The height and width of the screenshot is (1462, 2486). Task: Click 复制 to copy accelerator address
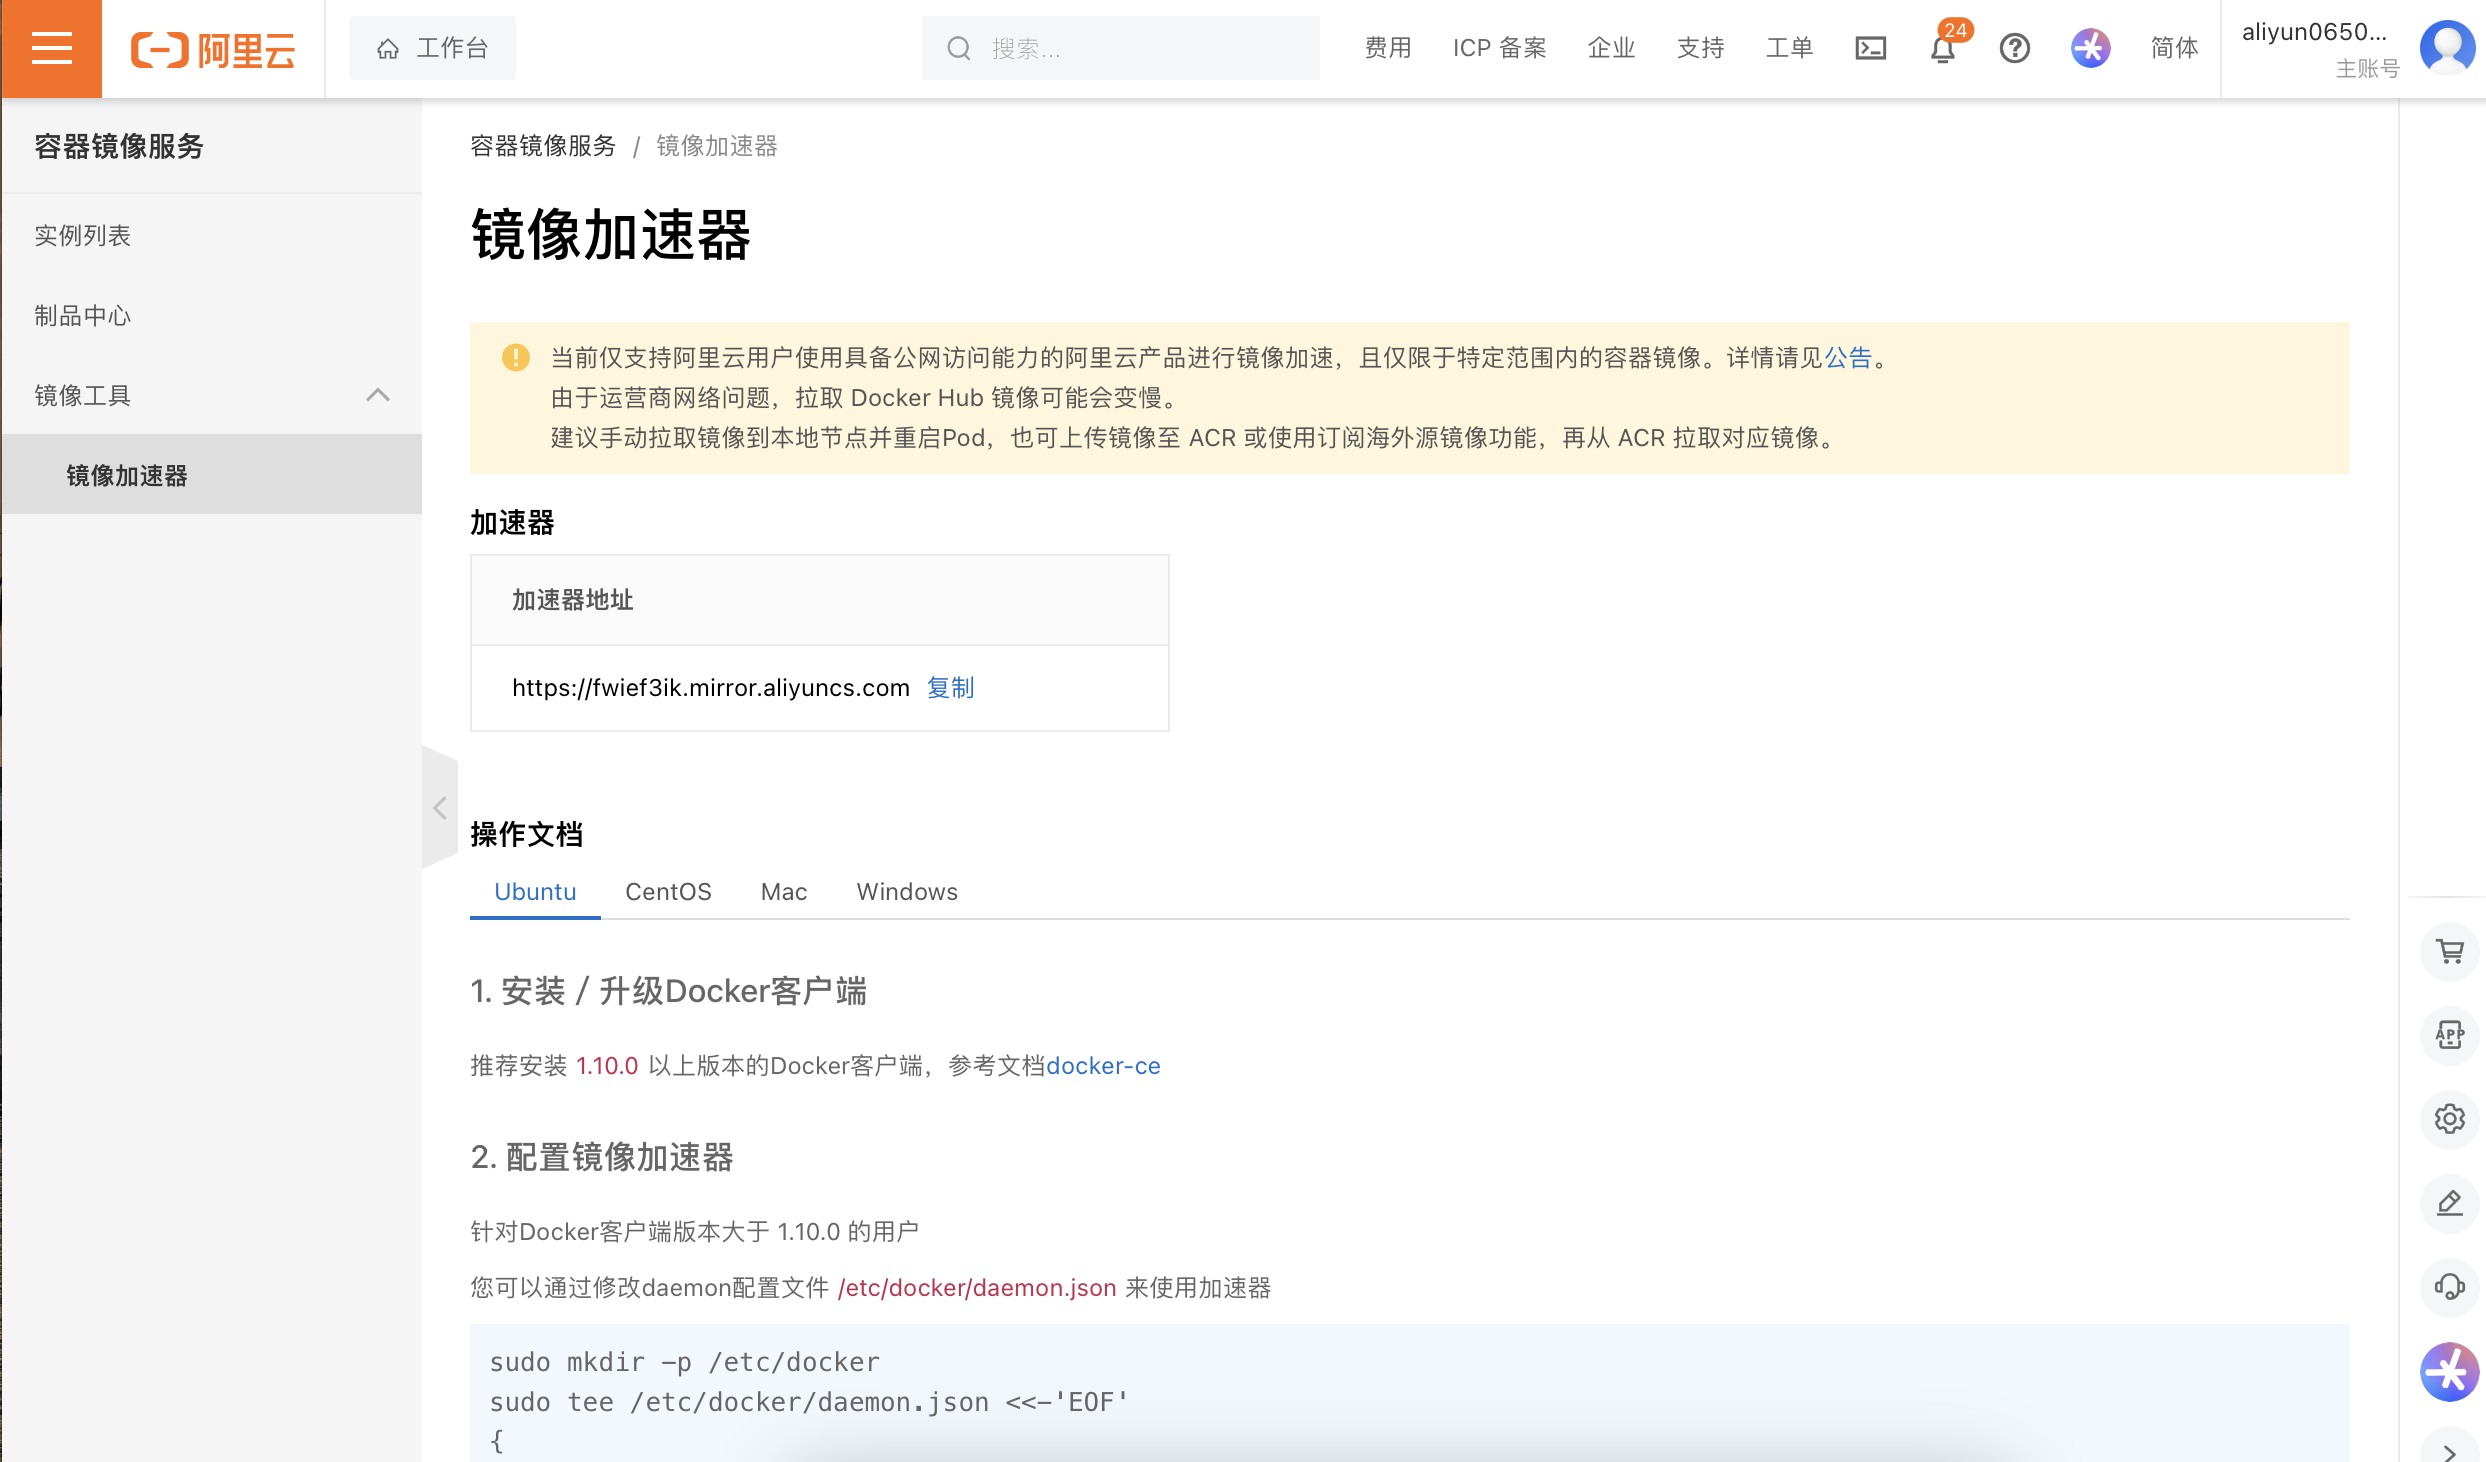[x=950, y=688]
